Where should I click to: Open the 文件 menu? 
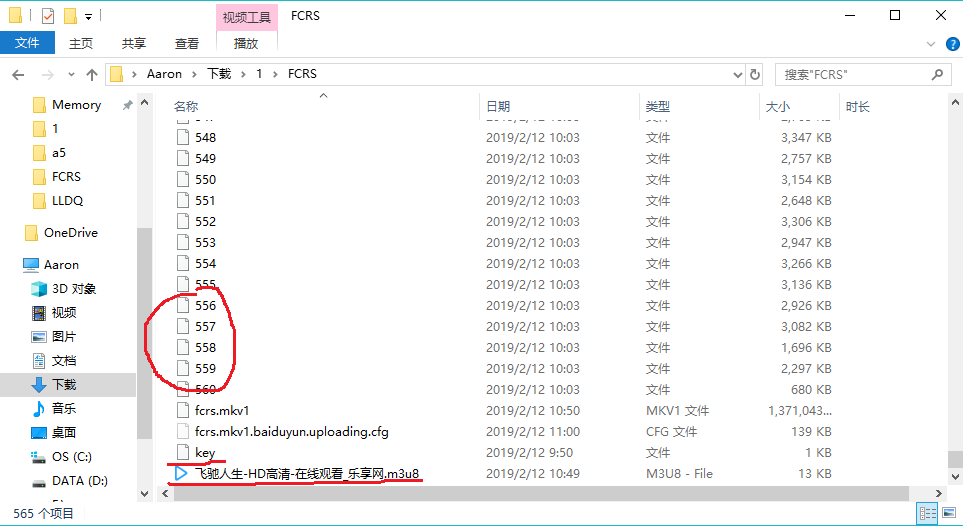pyautogui.click(x=27, y=43)
